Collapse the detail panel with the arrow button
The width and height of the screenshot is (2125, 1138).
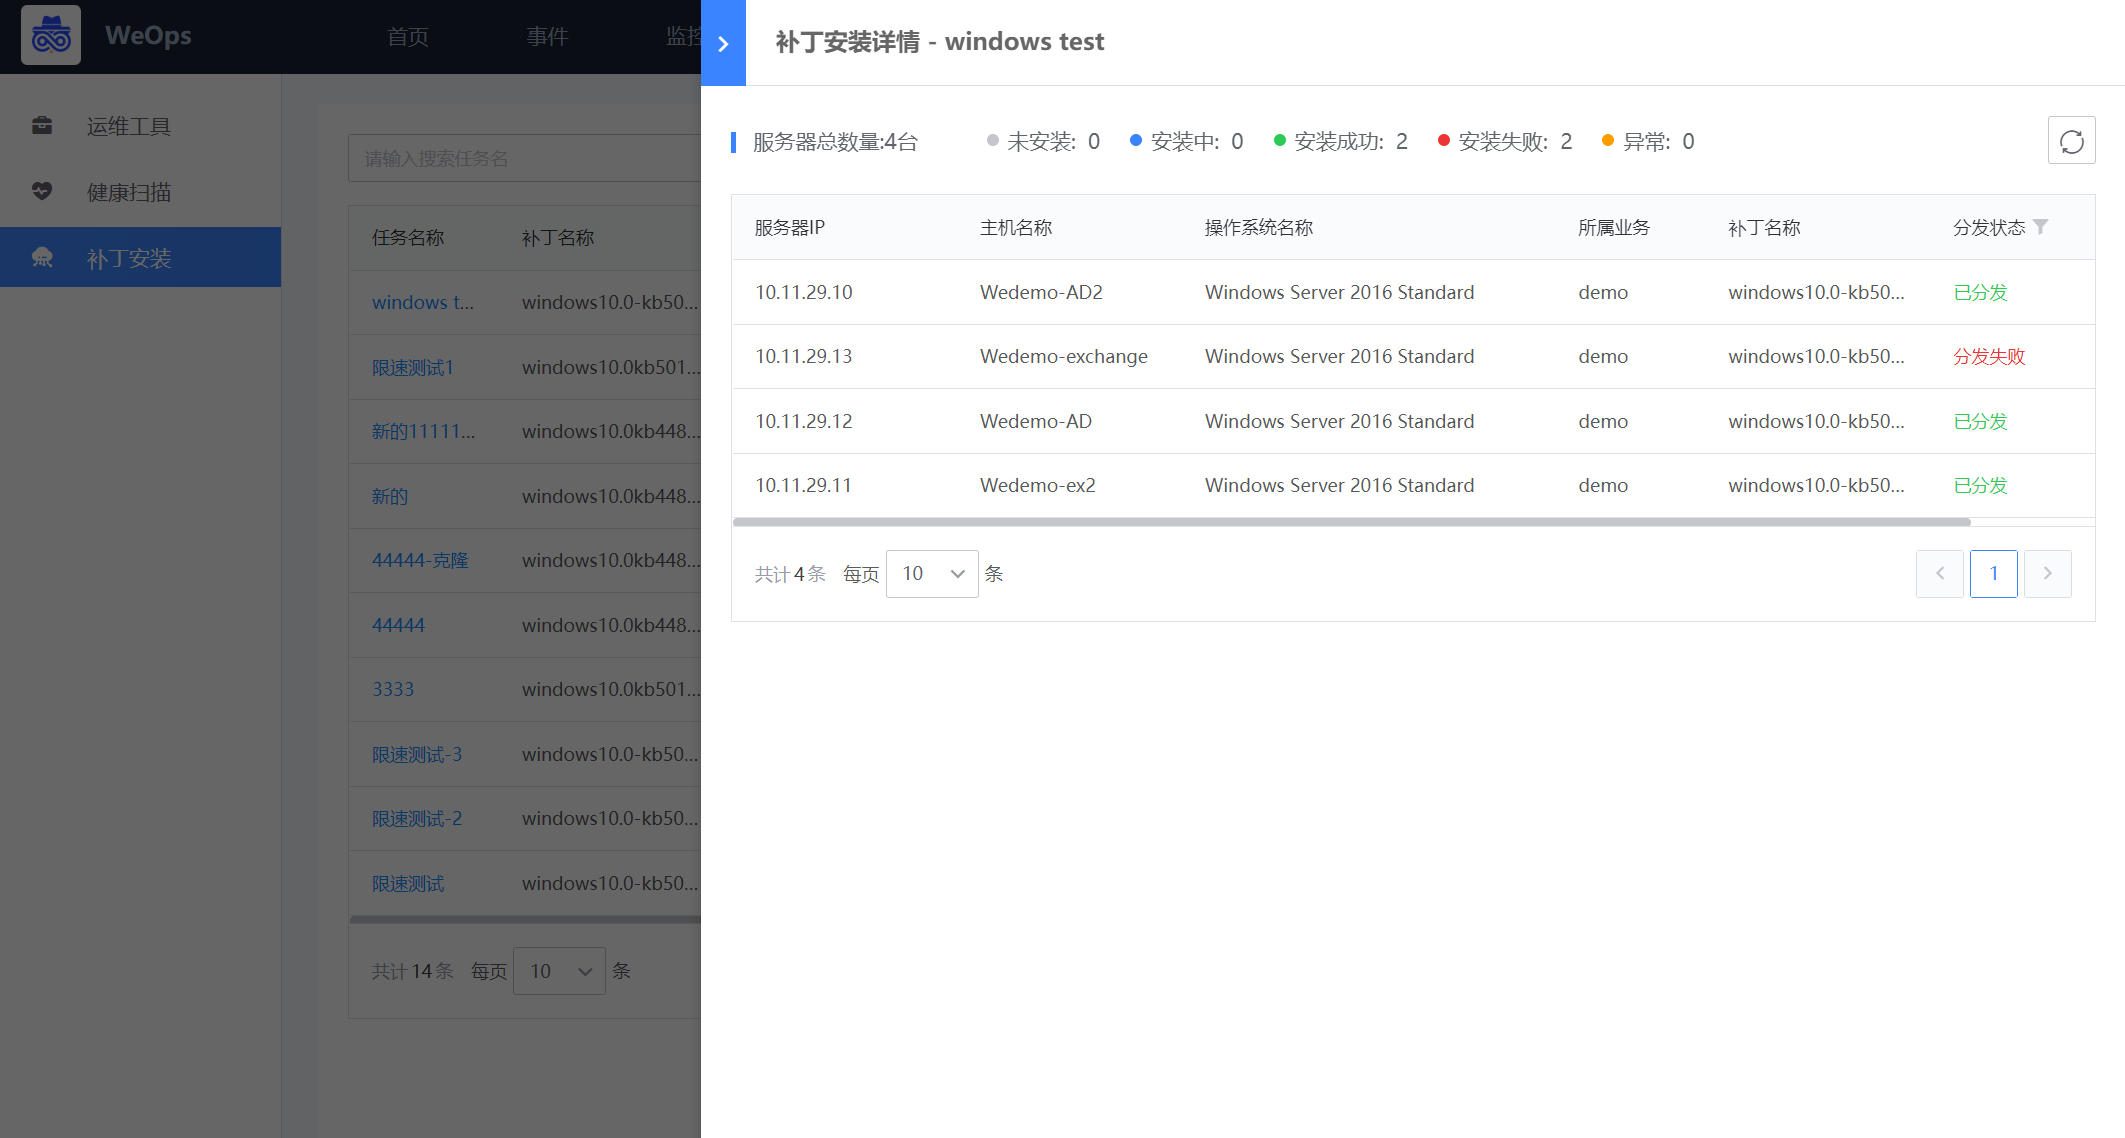(723, 43)
